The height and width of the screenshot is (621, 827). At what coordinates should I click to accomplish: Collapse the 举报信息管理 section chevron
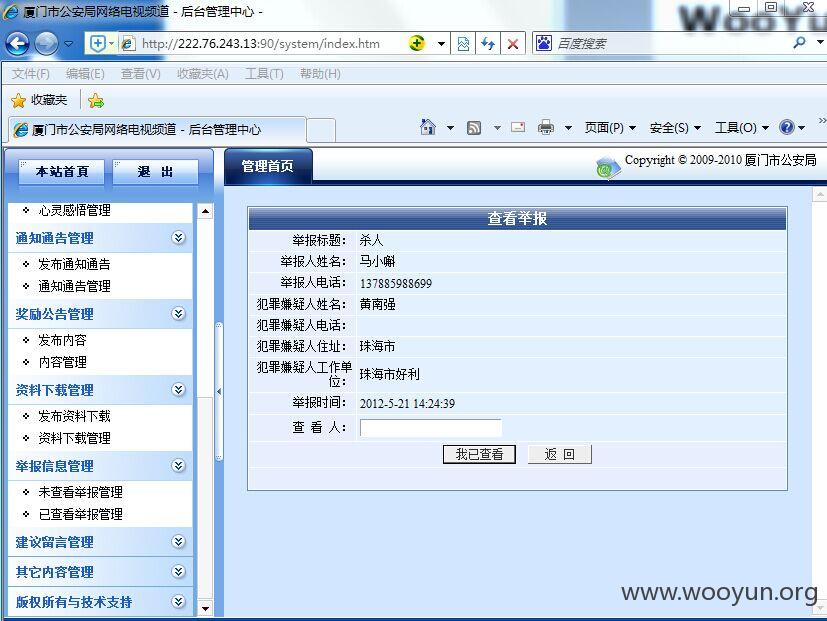tap(179, 465)
